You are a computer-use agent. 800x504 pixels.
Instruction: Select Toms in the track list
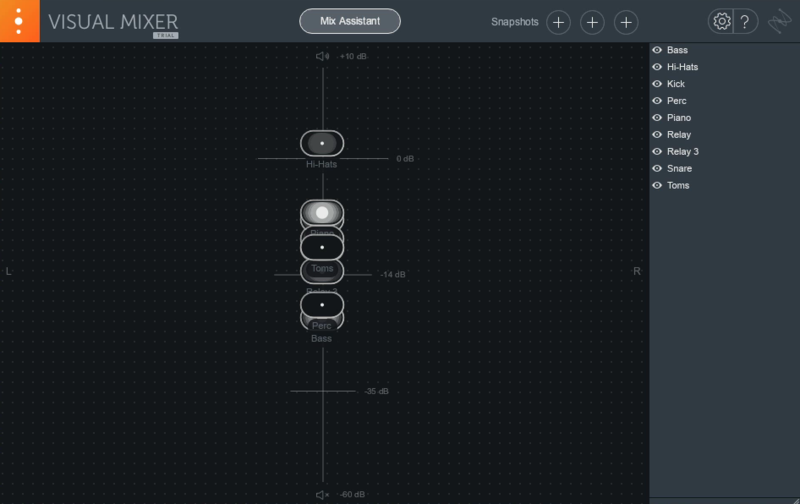(x=678, y=185)
